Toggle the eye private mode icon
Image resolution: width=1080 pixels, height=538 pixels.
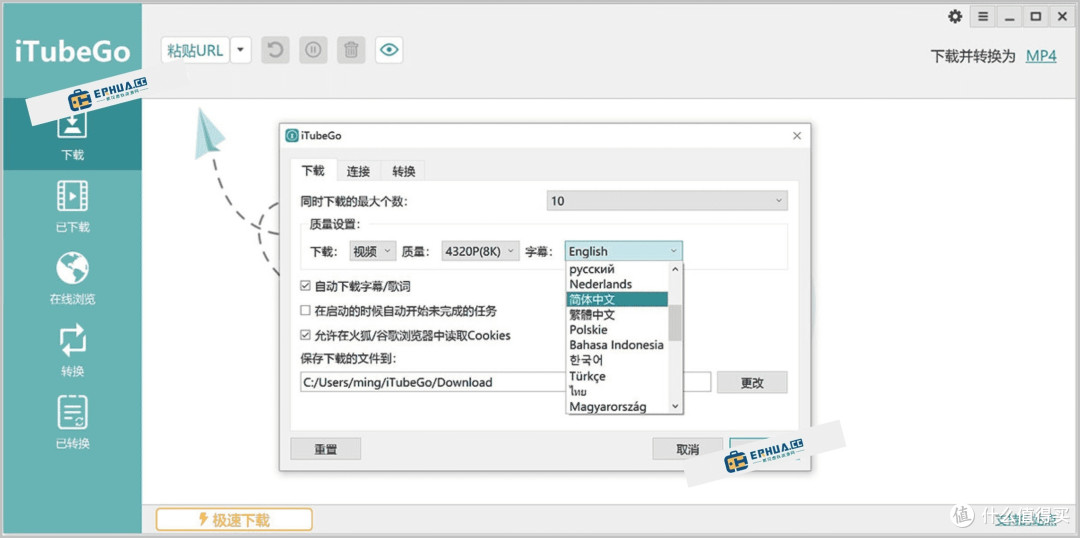click(x=389, y=50)
